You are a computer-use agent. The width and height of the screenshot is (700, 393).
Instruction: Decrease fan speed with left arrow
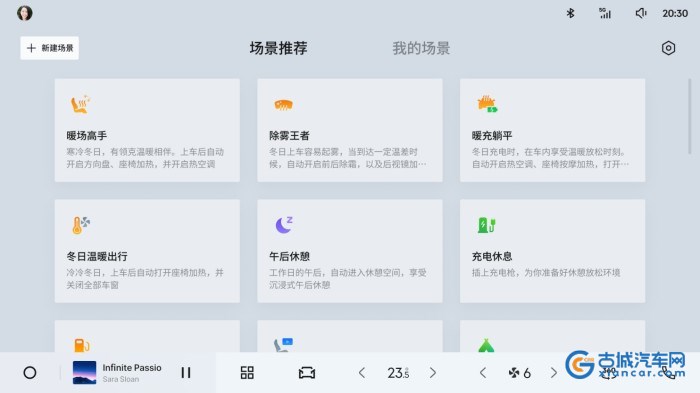point(483,372)
